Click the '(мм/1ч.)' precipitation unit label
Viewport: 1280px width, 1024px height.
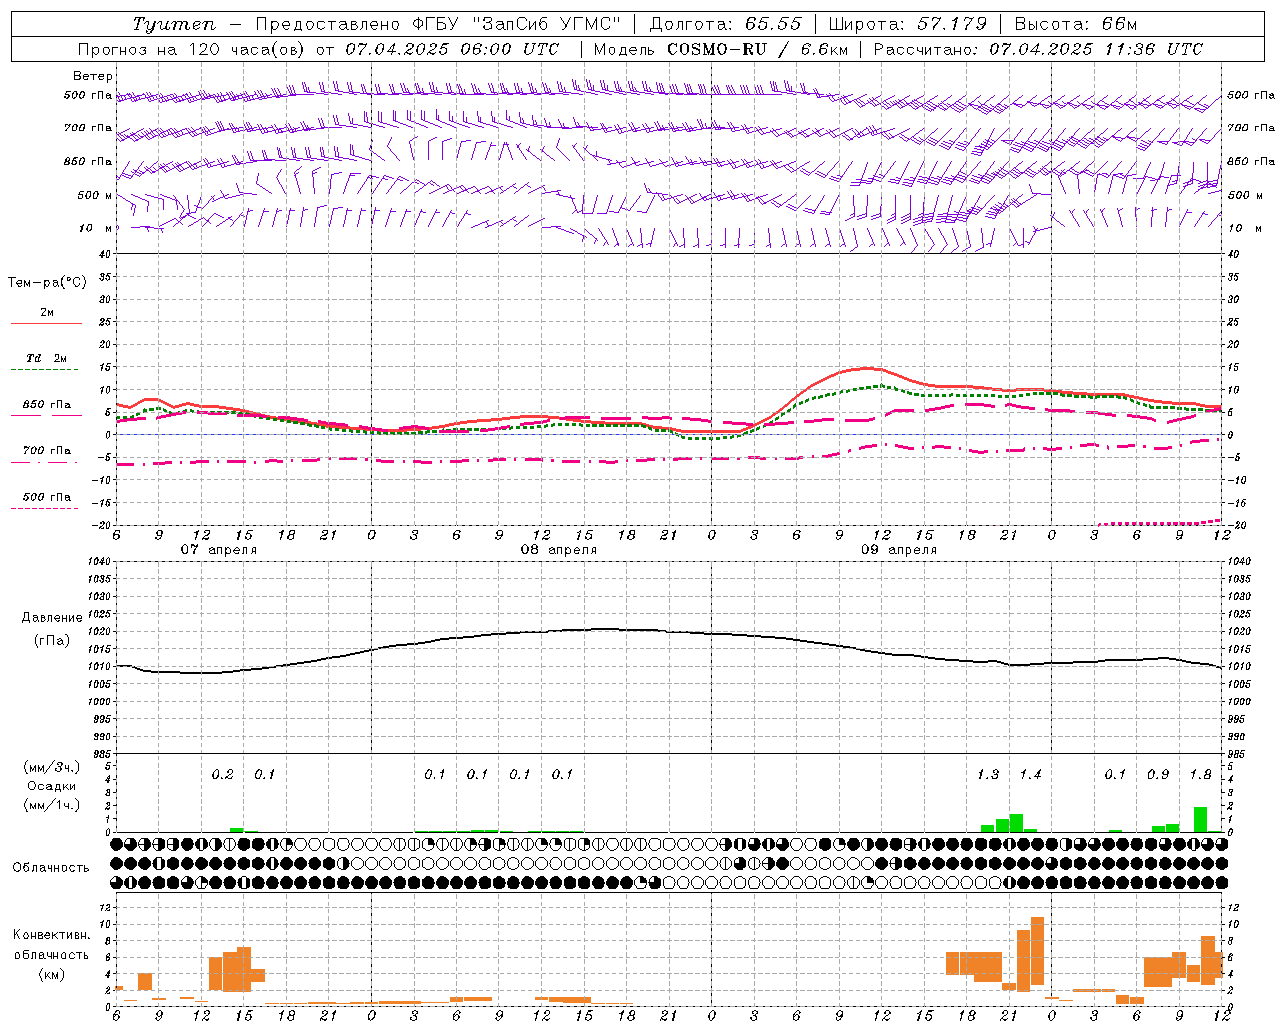pos(52,805)
